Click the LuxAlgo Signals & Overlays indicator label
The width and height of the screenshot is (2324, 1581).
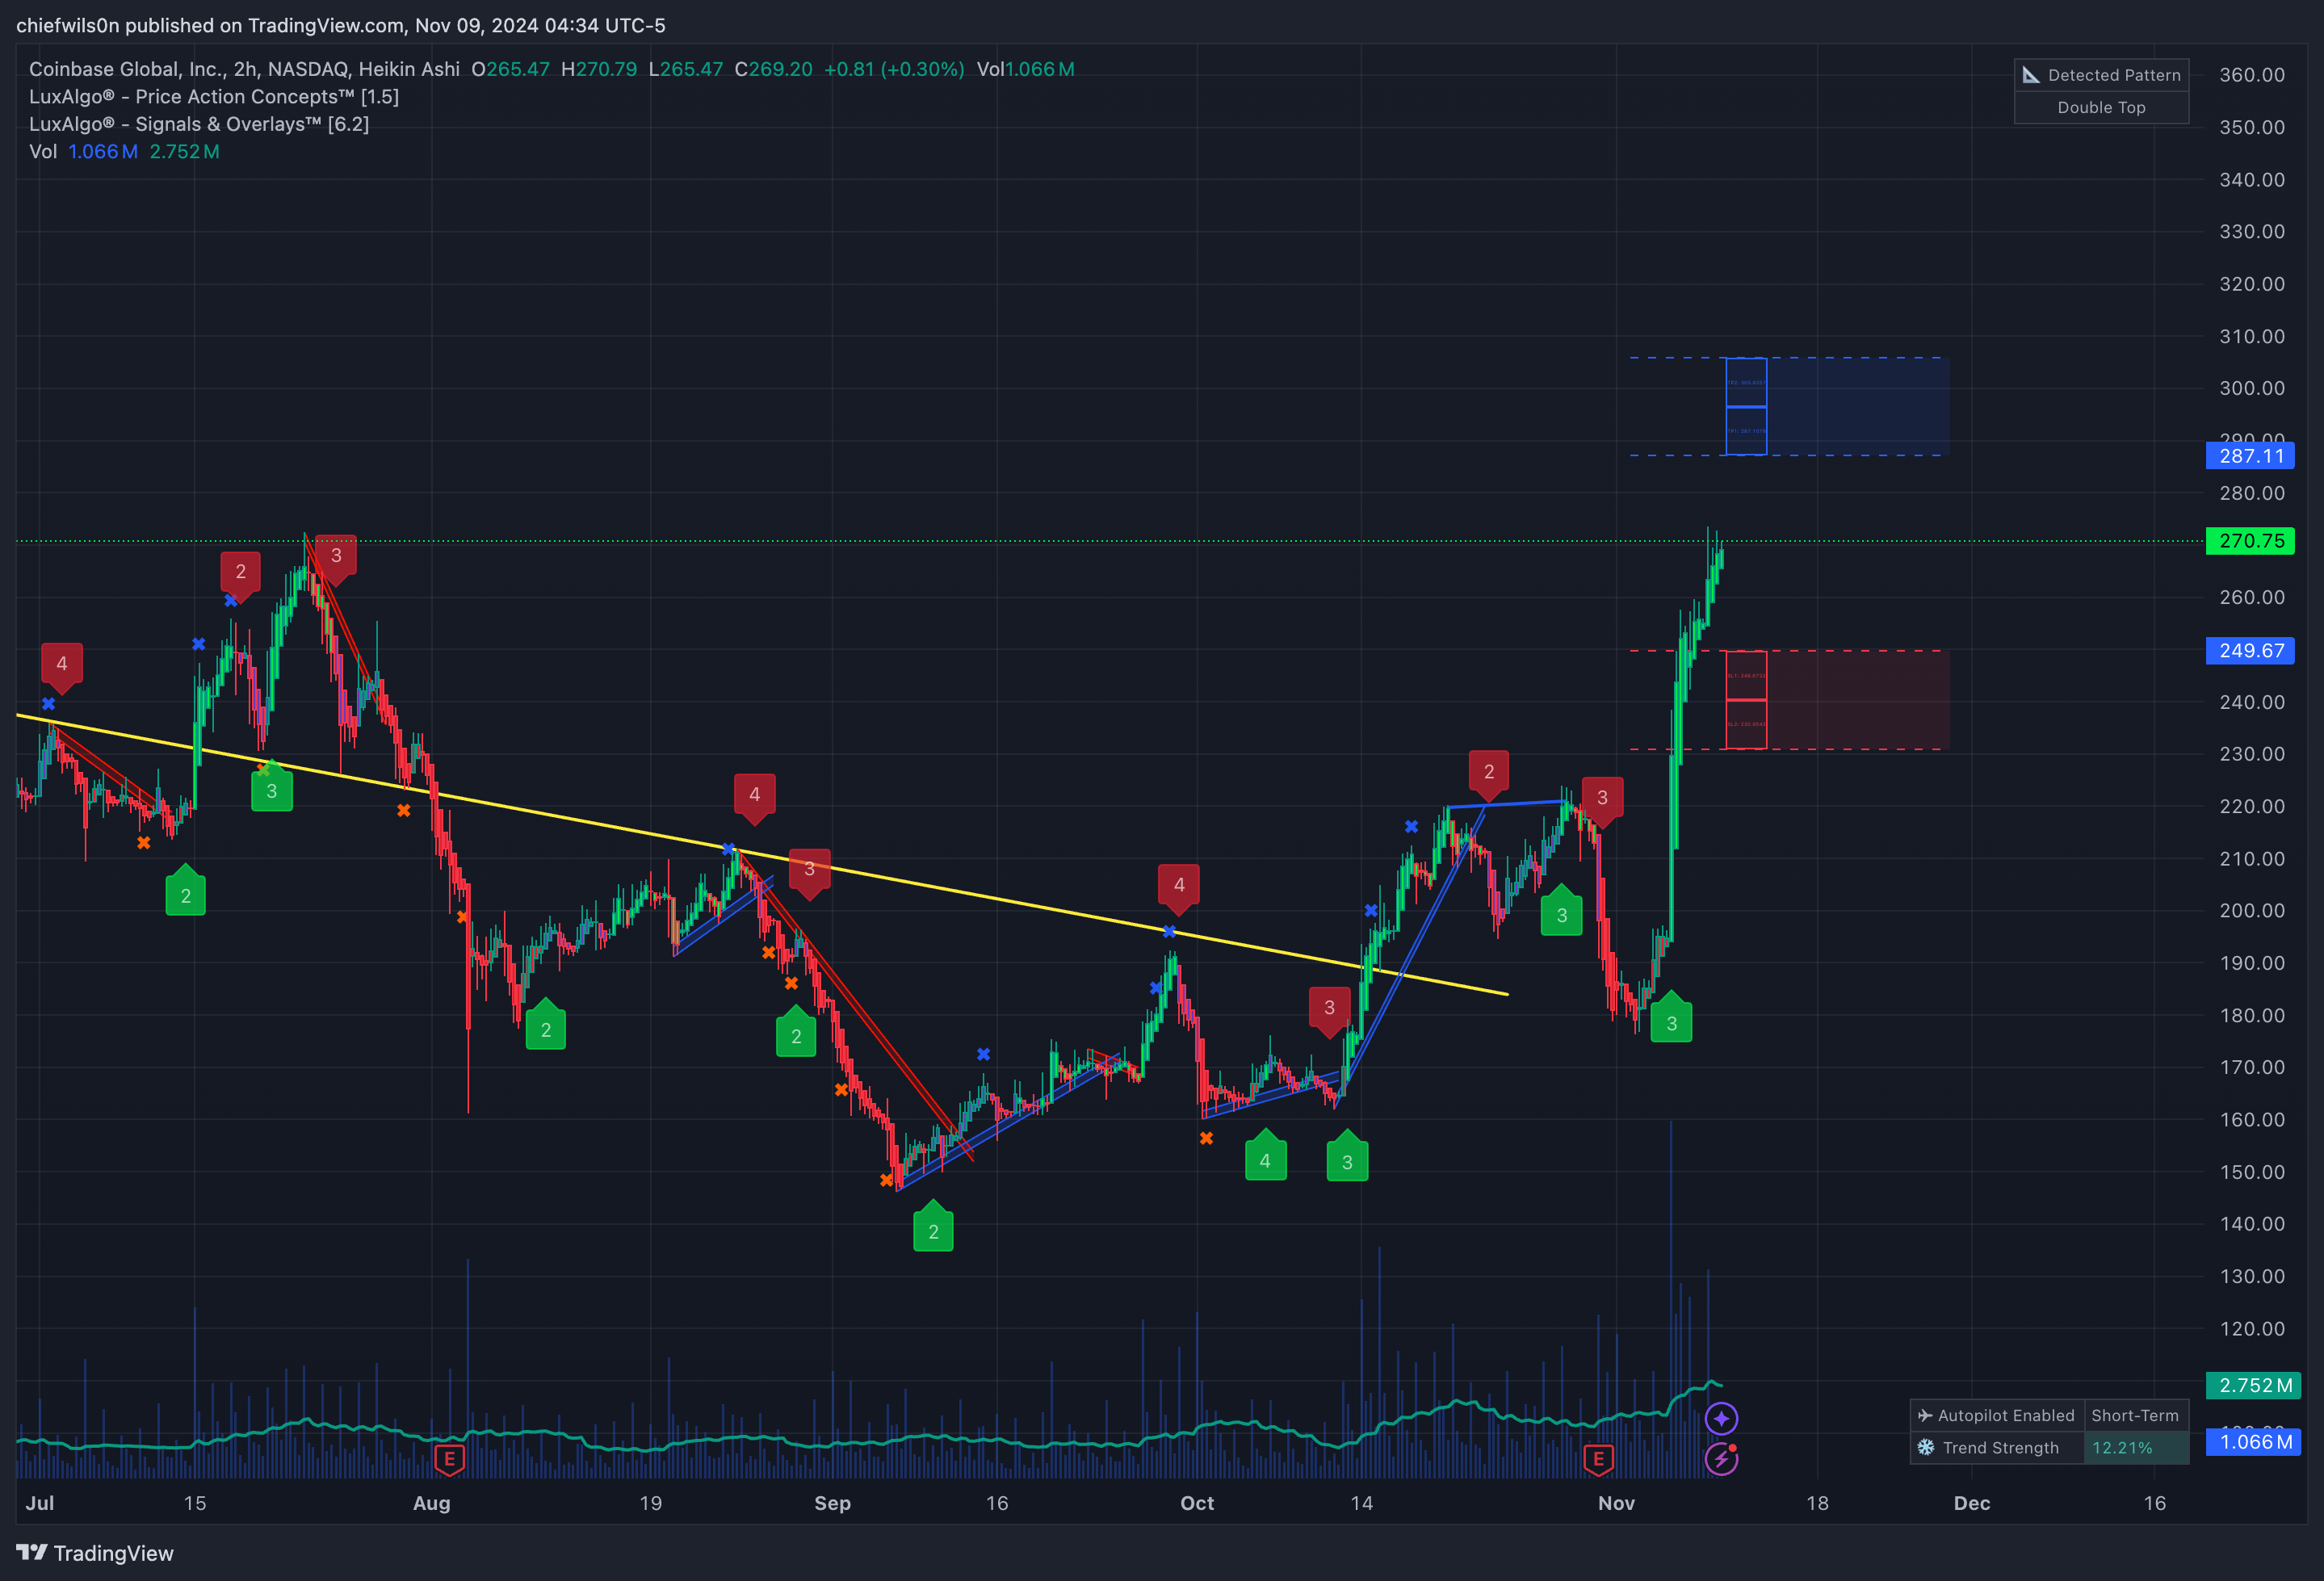(x=199, y=124)
